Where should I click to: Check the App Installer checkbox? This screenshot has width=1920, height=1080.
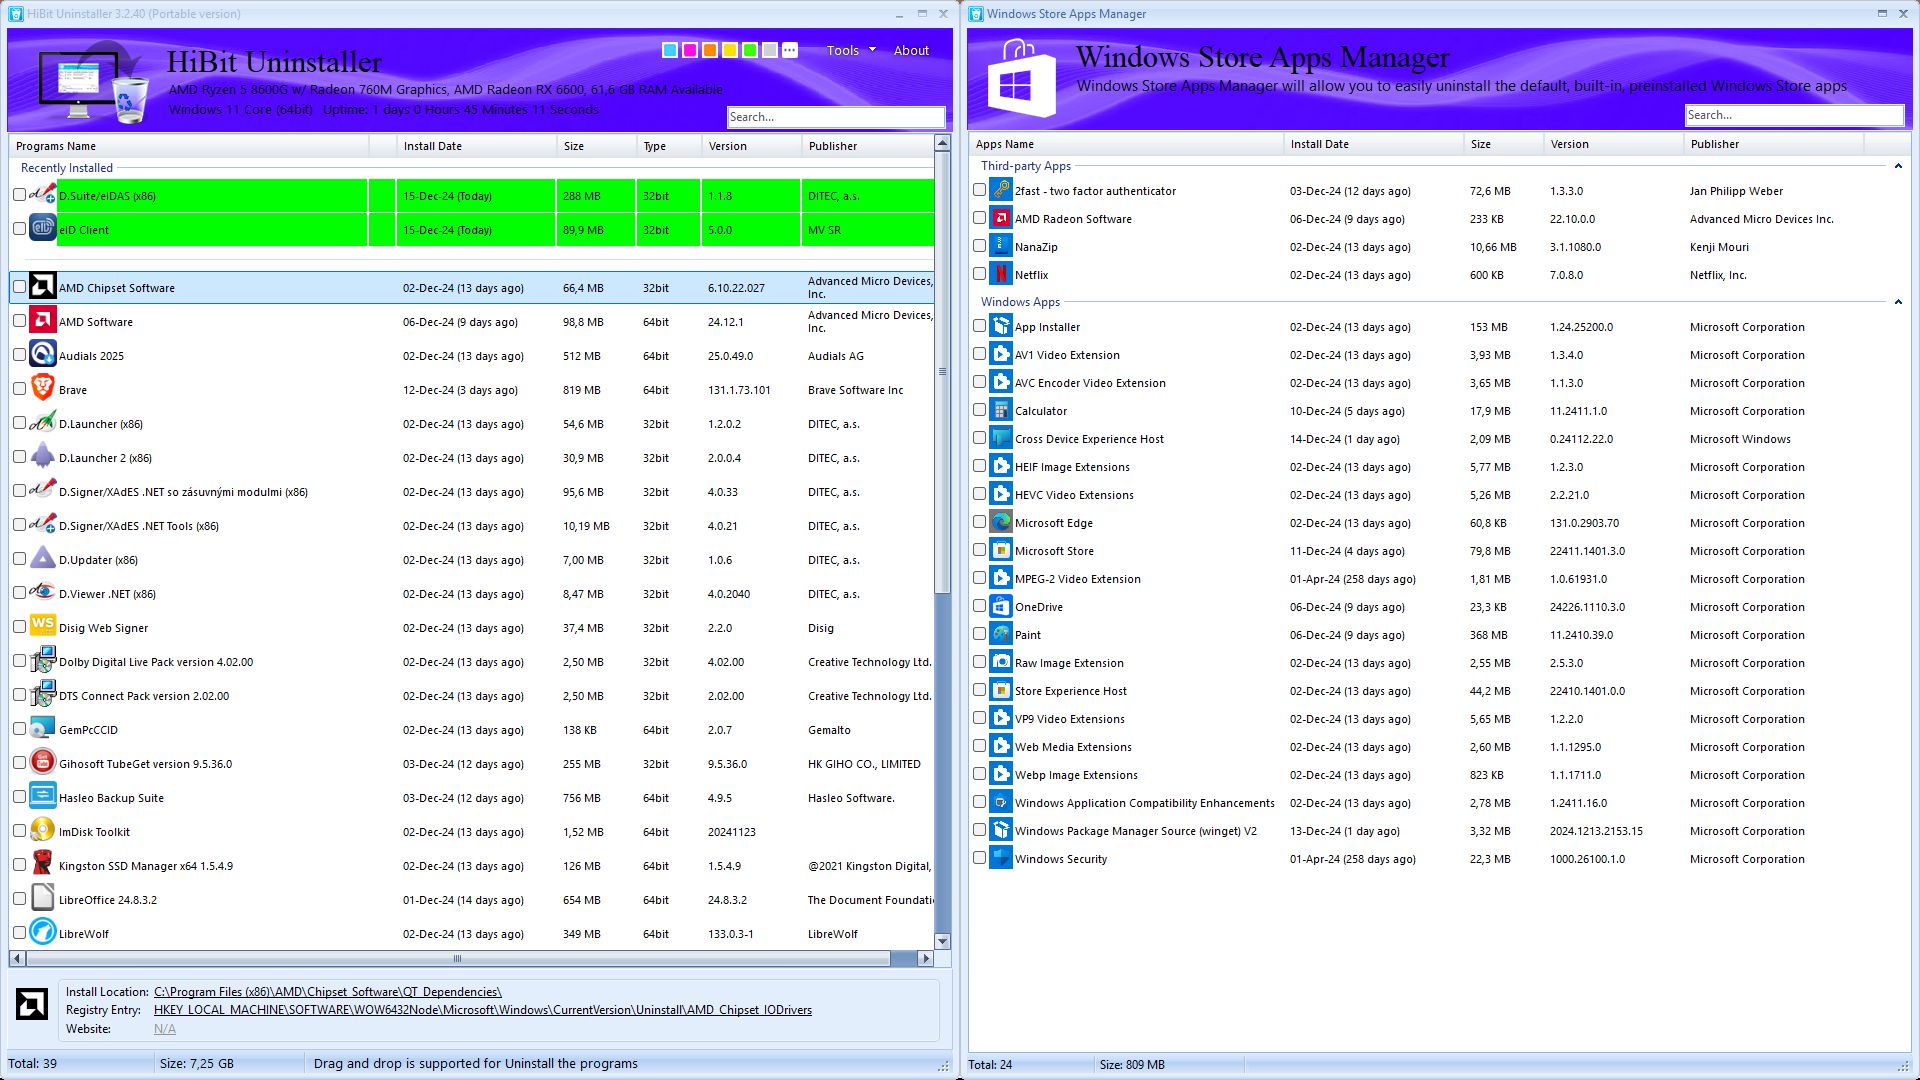coord(980,326)
